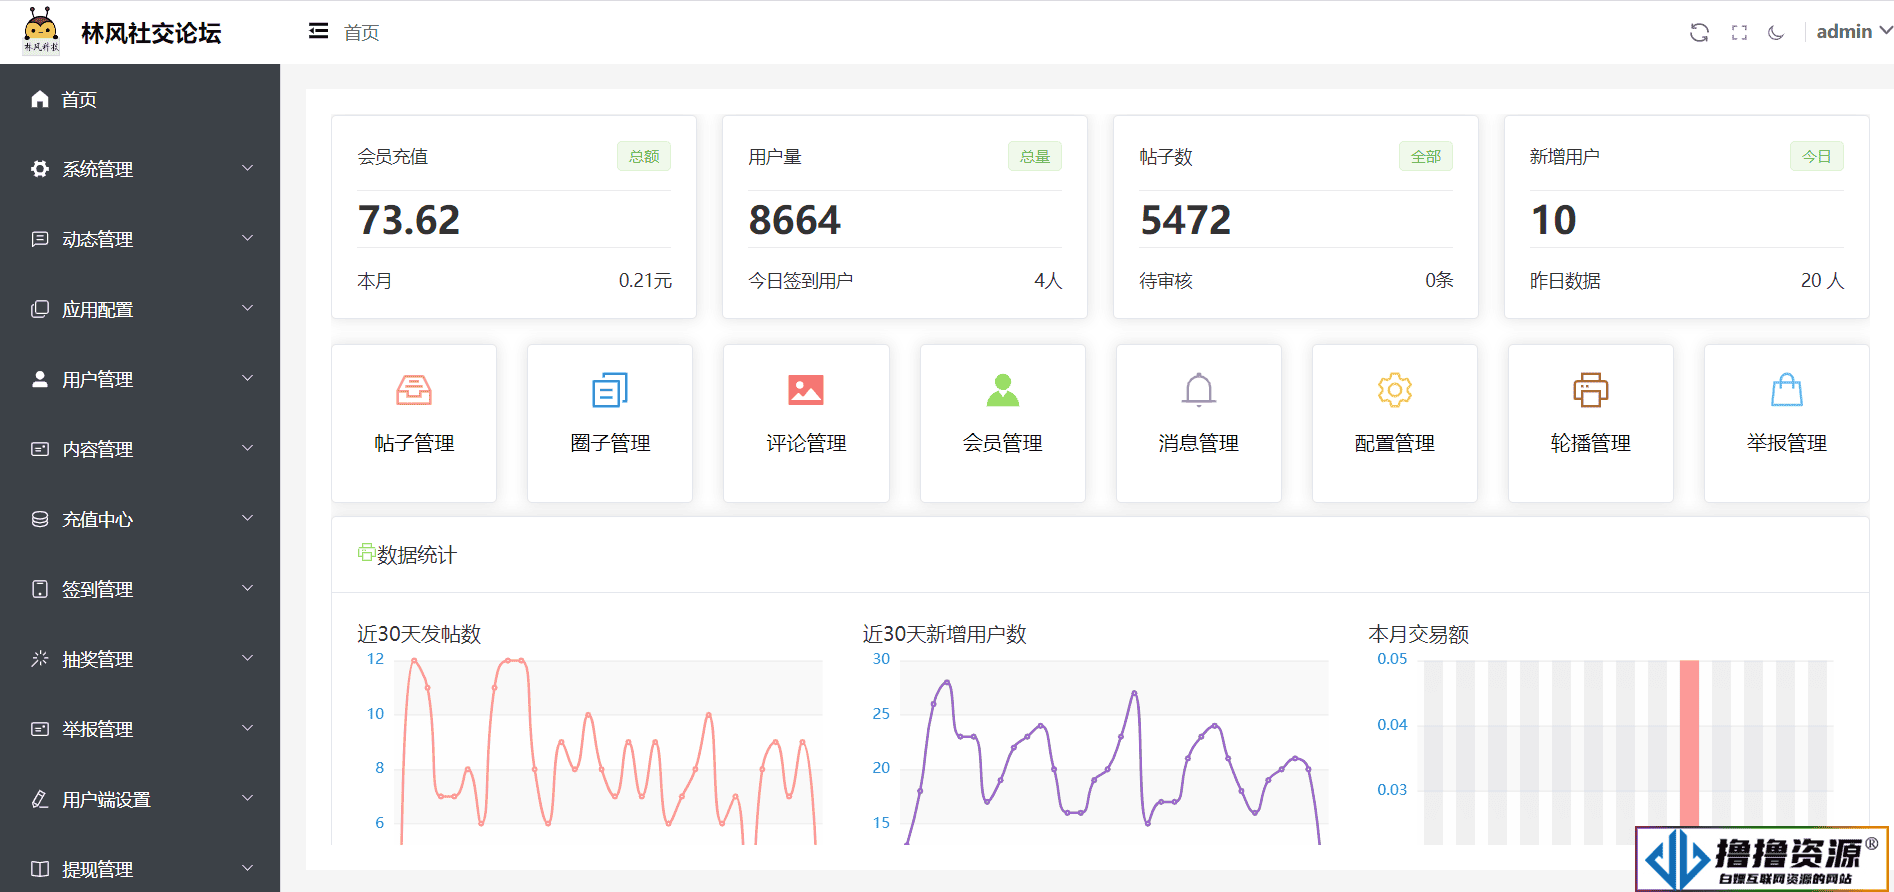This screenshot has height=892, width=1894.
Task: Click the sparkle icon beside 抽奖管理
Action: [40, 659]
